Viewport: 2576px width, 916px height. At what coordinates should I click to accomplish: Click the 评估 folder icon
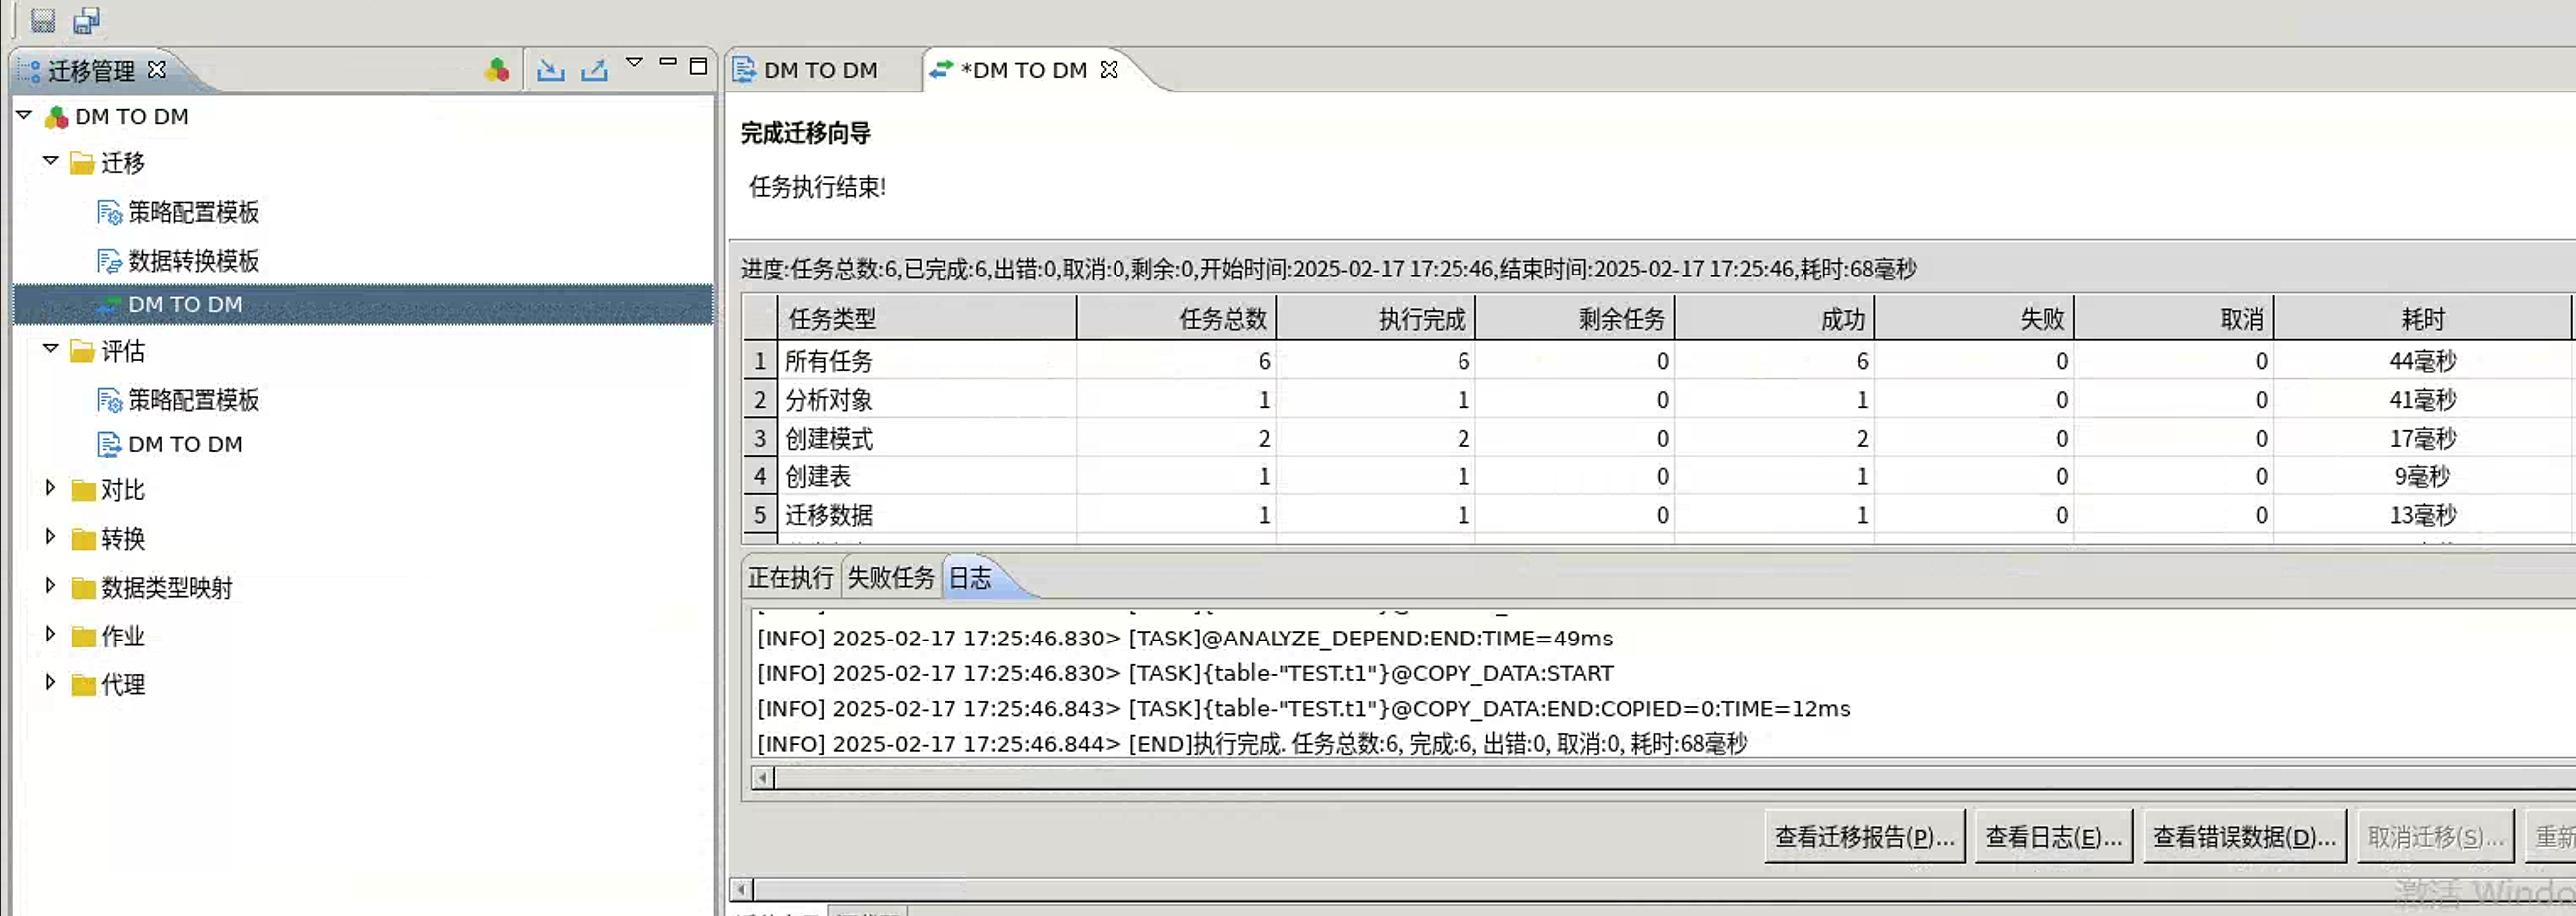[82, 351]
